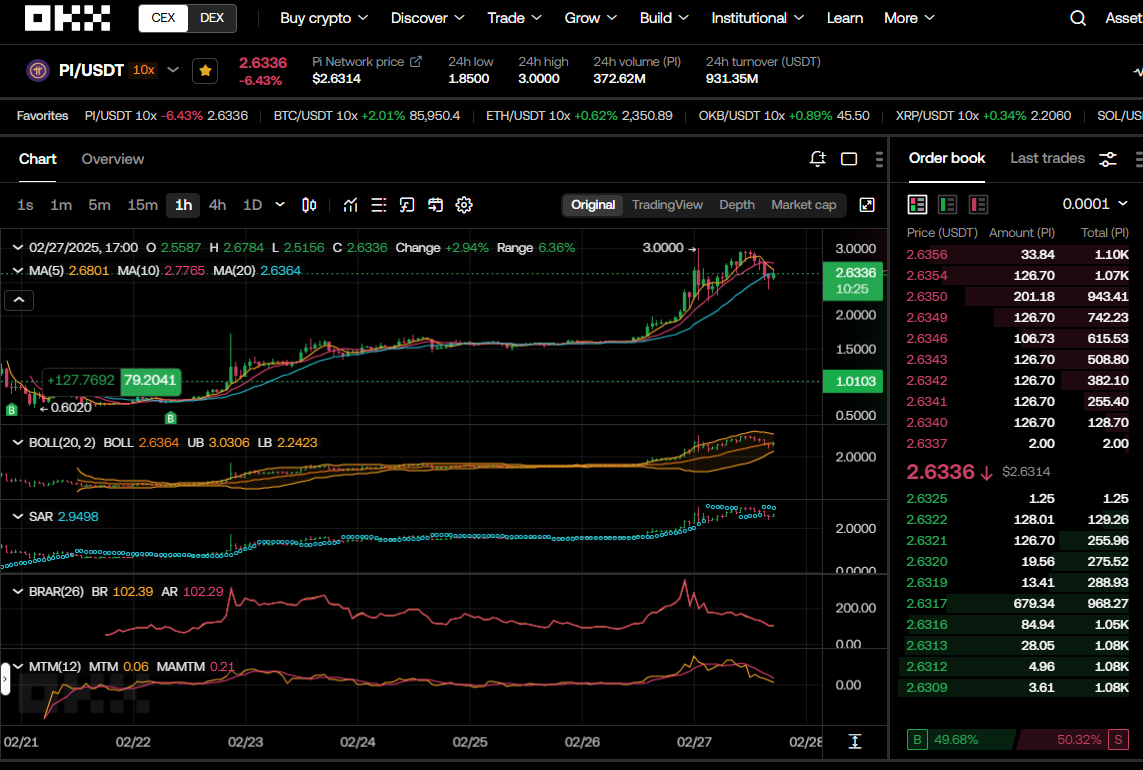
Task: Open order book settings sliders icon
Action: 1107,159
